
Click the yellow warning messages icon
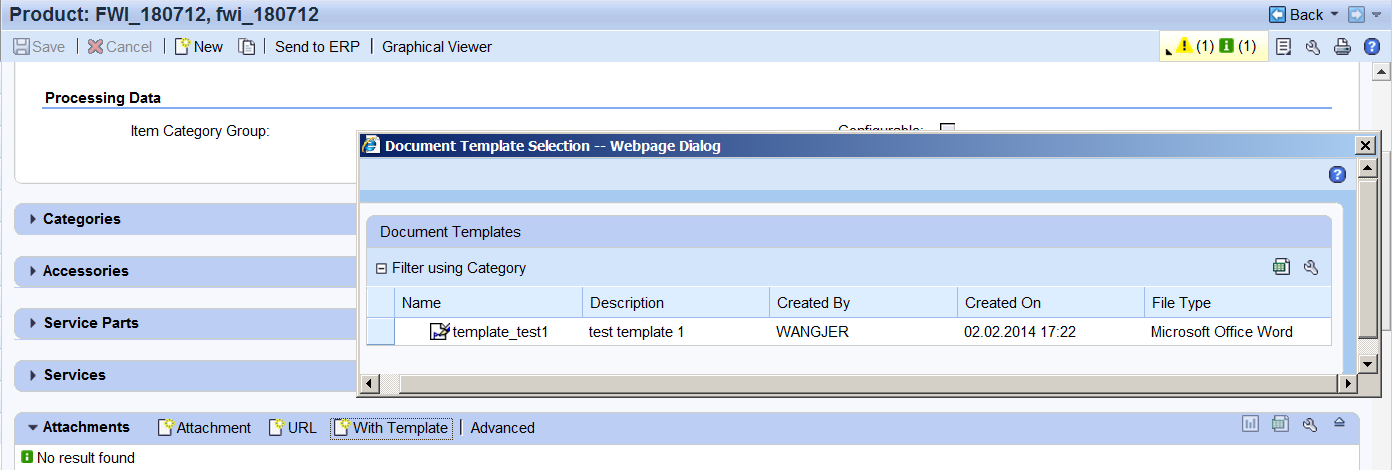click(1185, 46)
